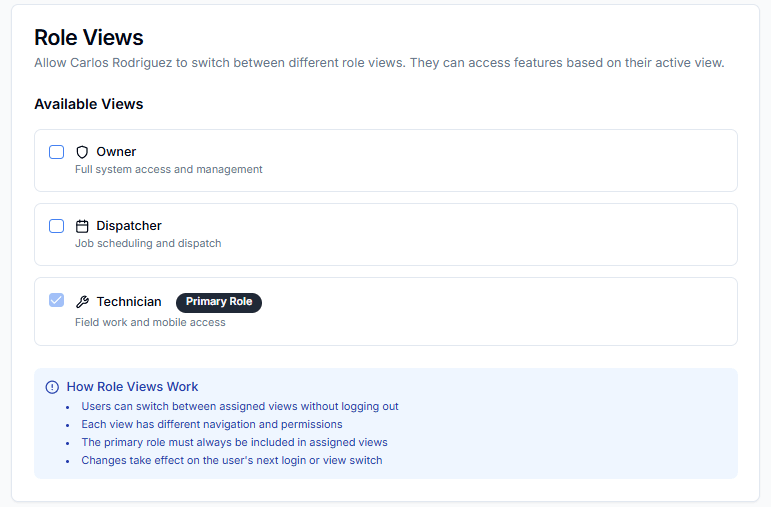Image resolution: width=771 pixels, height=507 pixels.
Task: Click the bullet about switching views without logging out
Action: (239, 407)
